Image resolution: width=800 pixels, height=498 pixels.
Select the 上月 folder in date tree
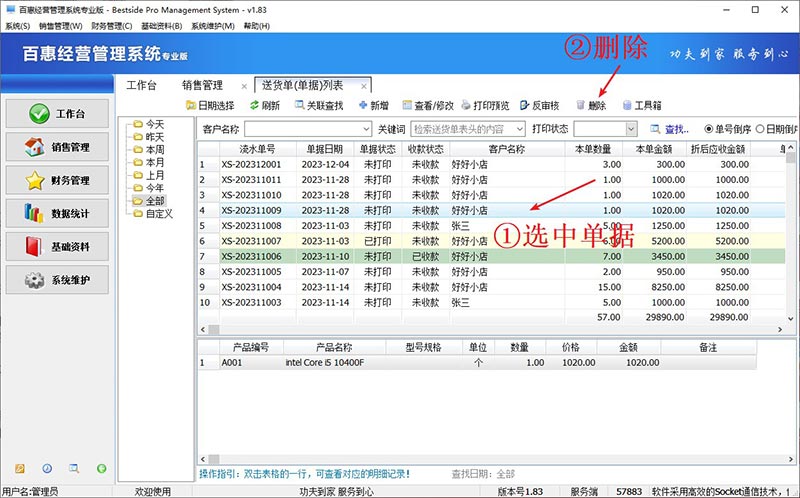coord(149,175)
